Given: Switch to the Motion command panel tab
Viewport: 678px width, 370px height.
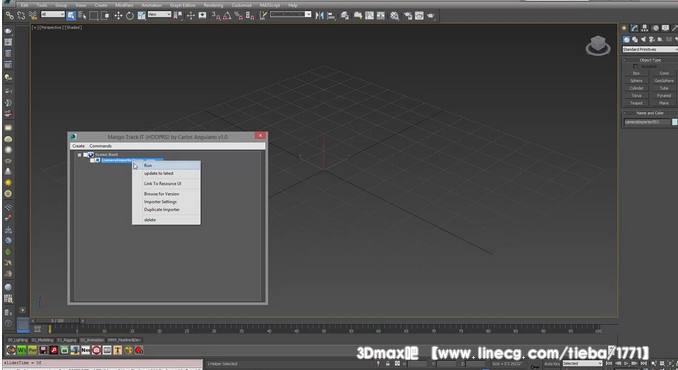Looking at the screenshot, I should coord(655,28).
